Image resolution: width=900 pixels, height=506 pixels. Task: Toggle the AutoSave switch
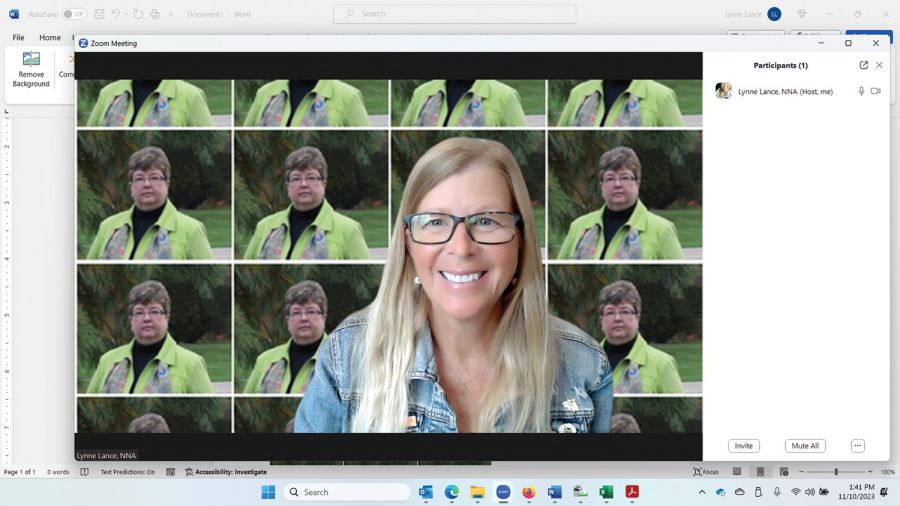point(74,14)
